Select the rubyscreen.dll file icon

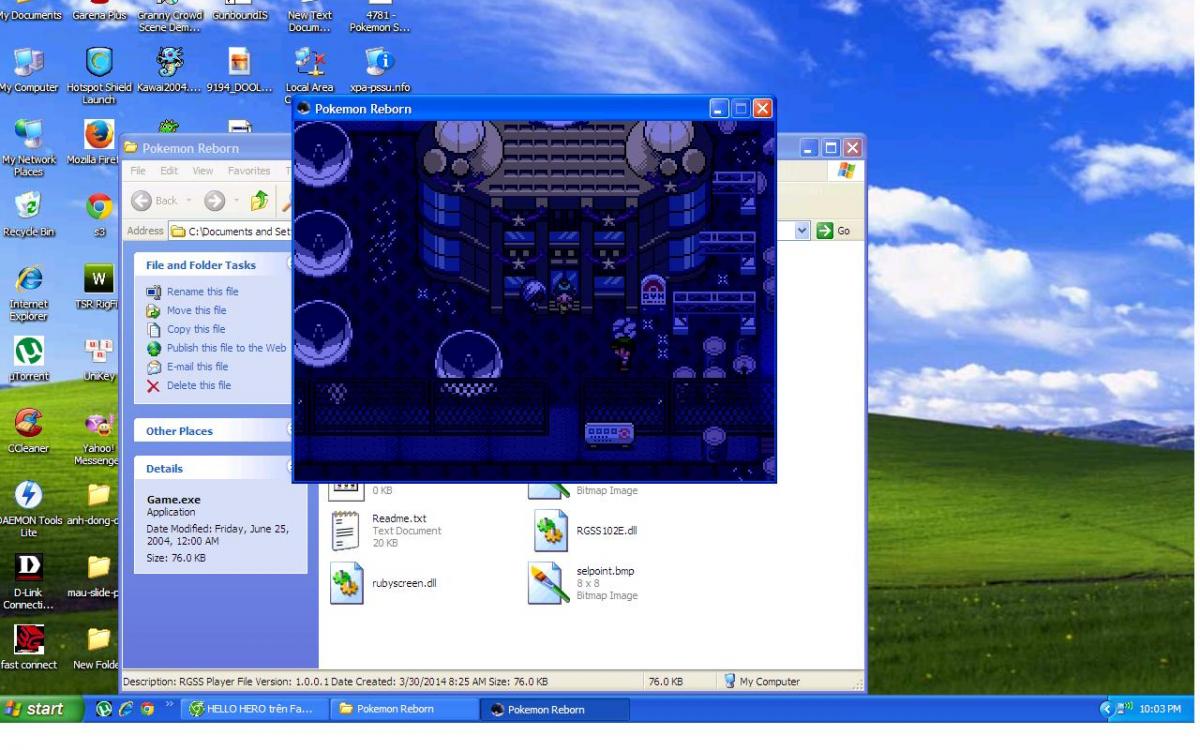344,582
